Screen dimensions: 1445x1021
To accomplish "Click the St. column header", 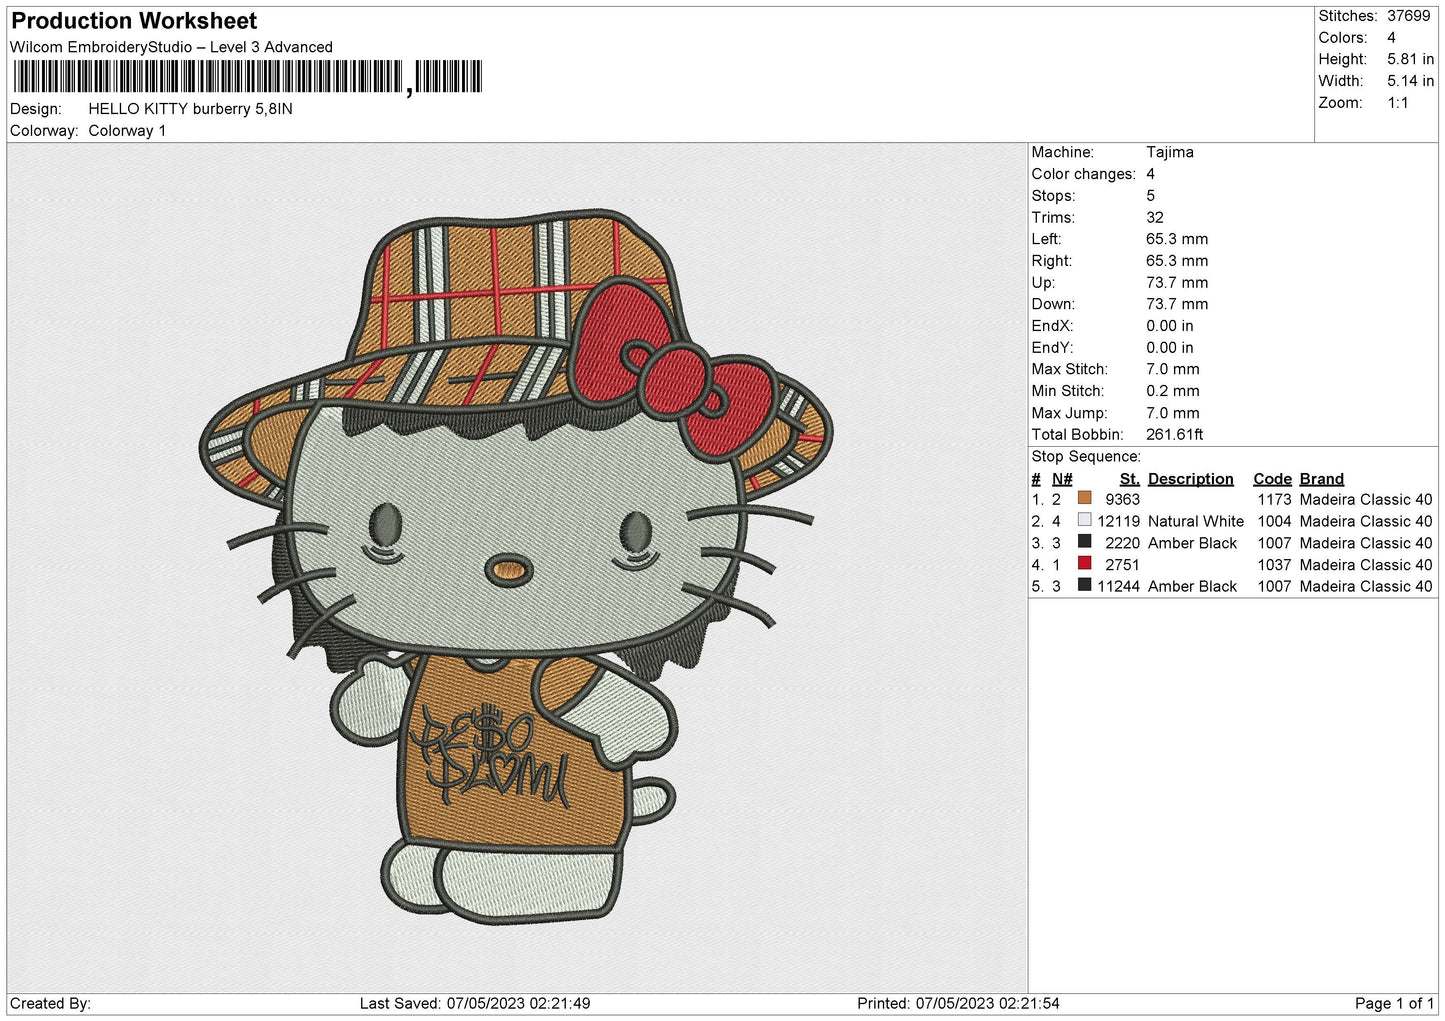I will pyautogui.click(x=1129, y=479).
